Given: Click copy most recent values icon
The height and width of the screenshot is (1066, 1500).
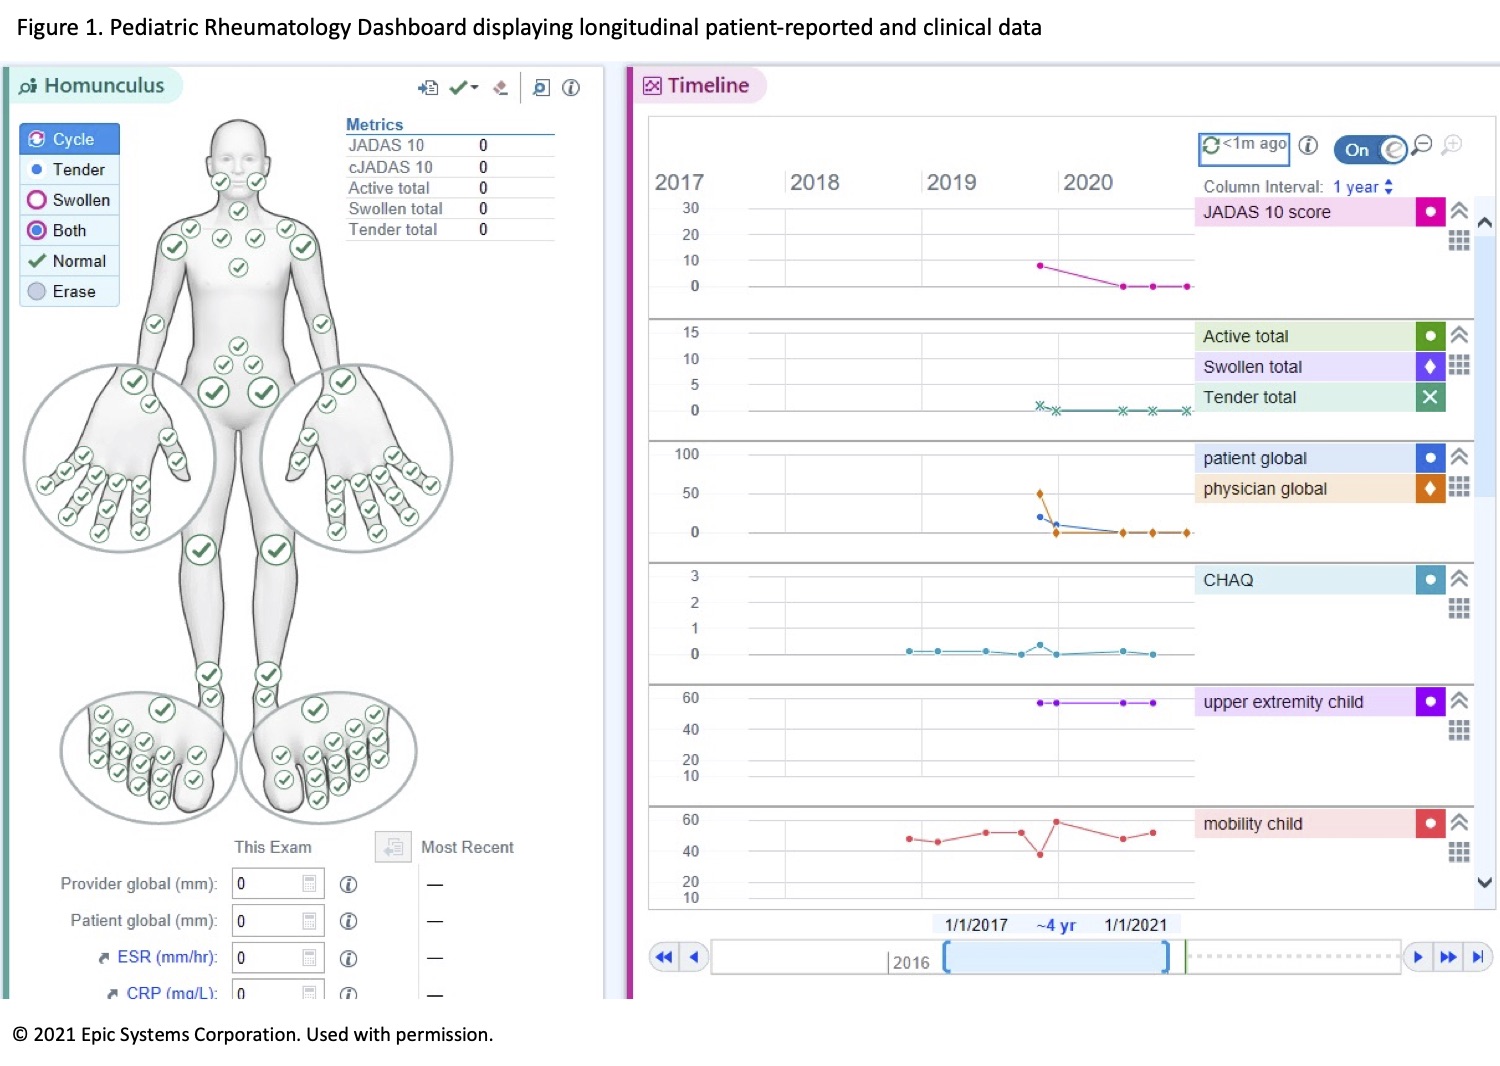Looking at the screenshot, I should pyautogui.click(x=393, y=847).
